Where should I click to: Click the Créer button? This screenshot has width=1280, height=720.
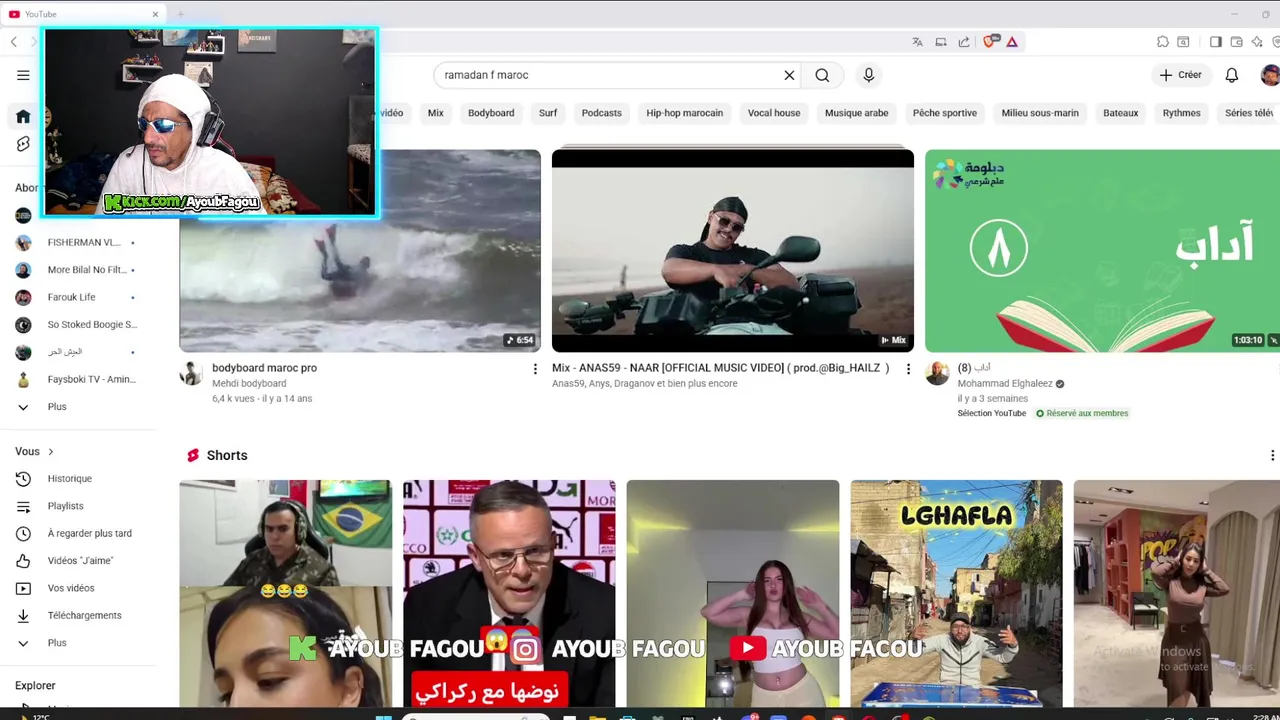tap(1180, 75)
